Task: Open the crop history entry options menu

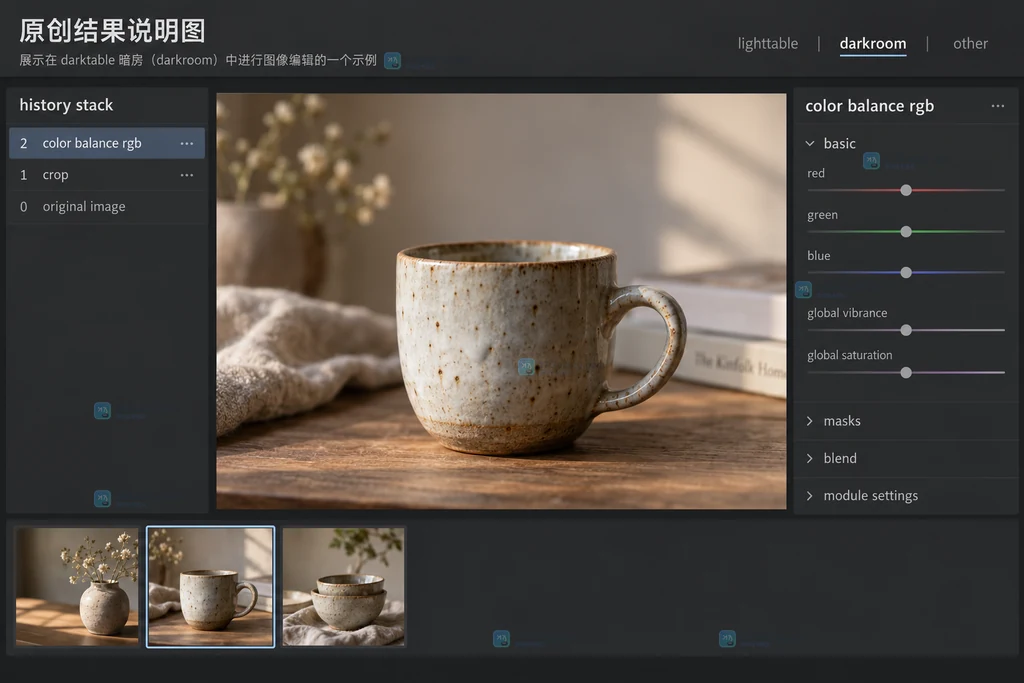Action: coord(187,175)
